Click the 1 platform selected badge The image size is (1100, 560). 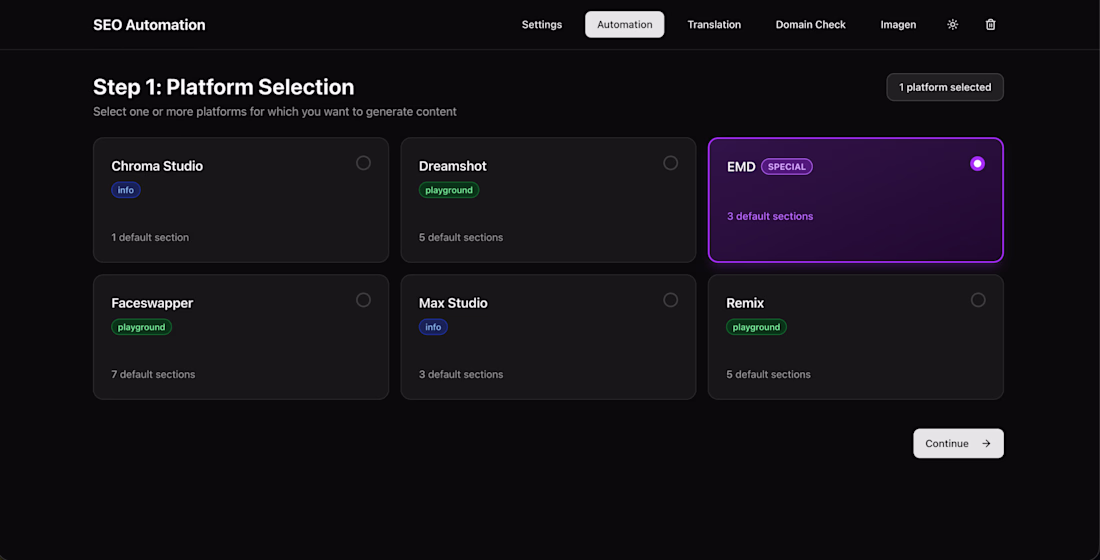944,87
